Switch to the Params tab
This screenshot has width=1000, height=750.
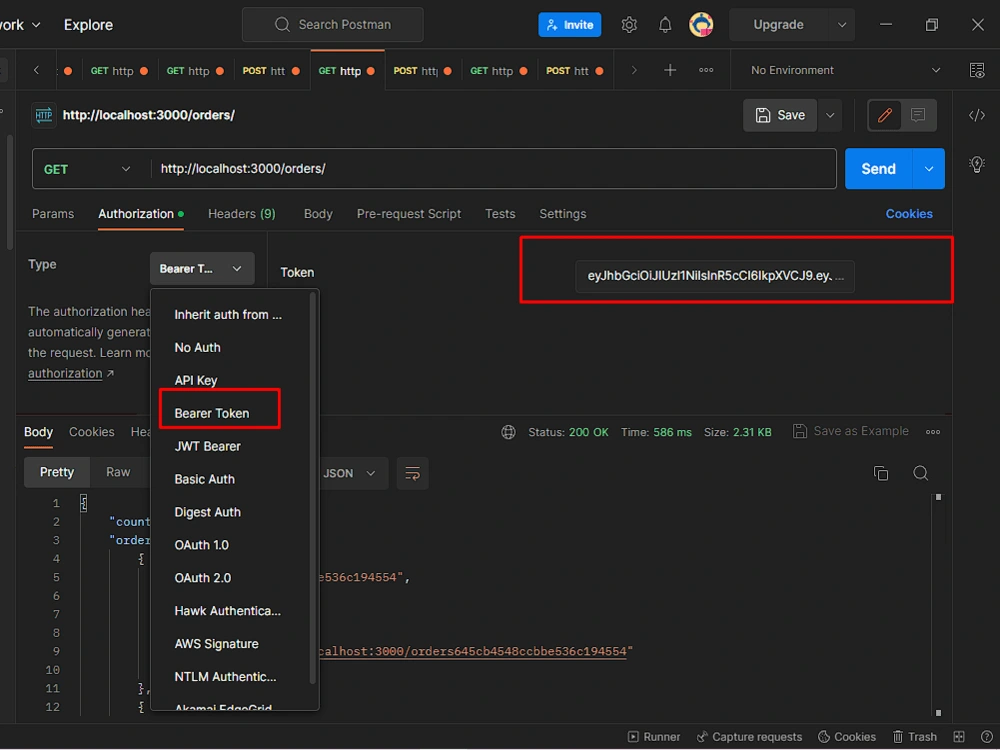[x=53, y=214]
